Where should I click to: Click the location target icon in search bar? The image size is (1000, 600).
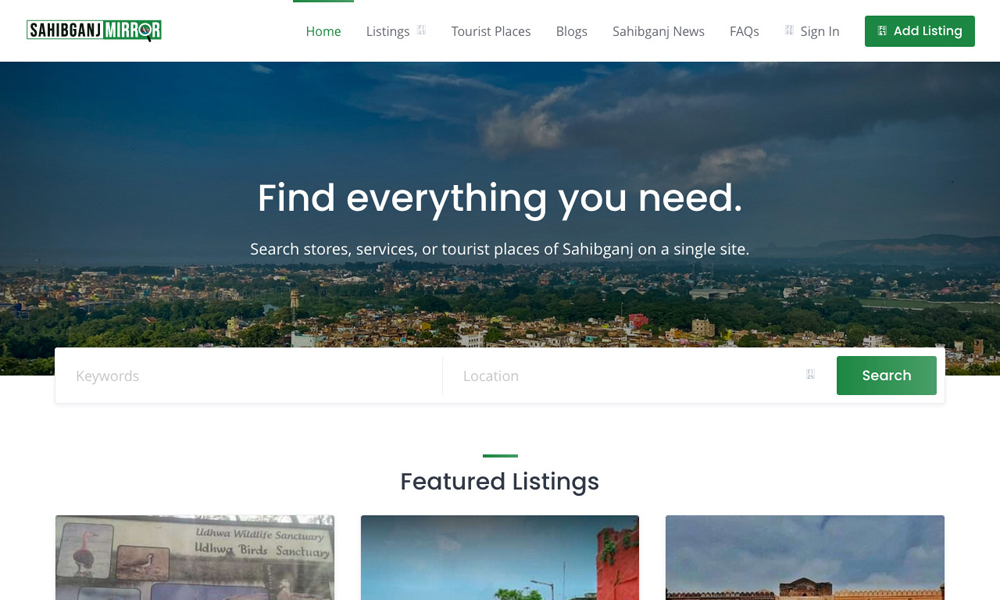(x=810, y=374)
